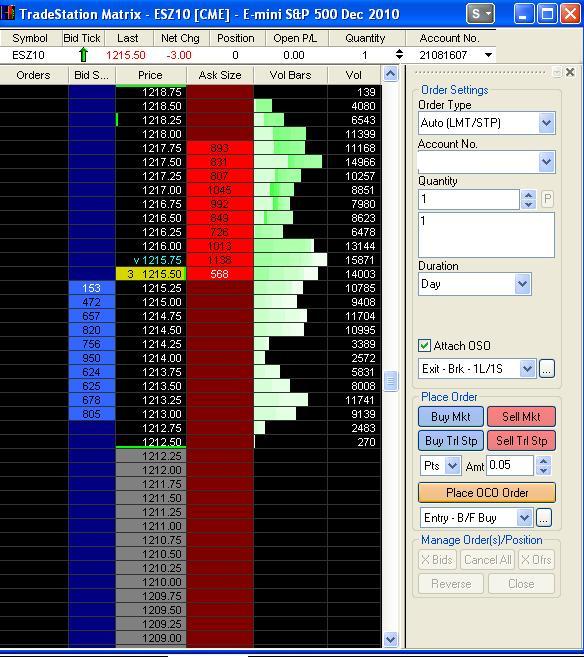Click the Quantity input field
This screenshot has width=584, height=657.
click(x=469, y=199)
